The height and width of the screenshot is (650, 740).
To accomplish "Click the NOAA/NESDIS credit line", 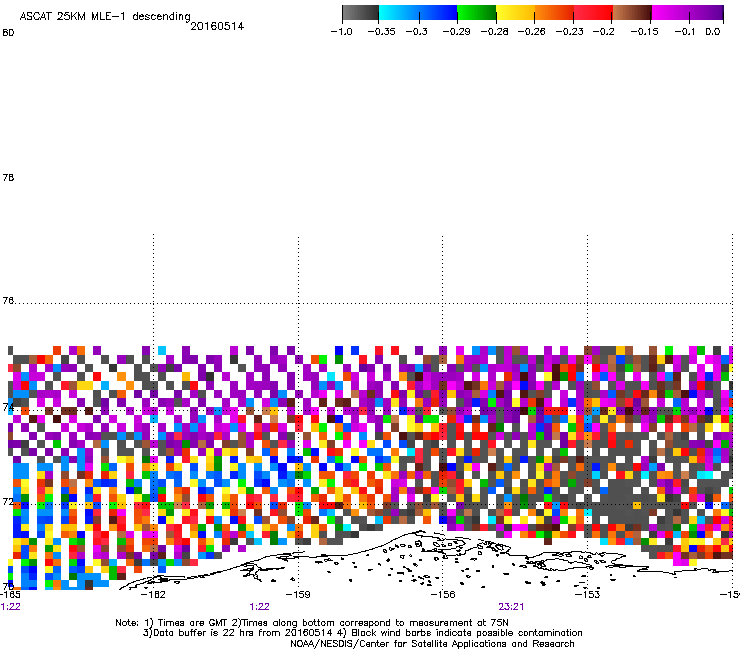I will [x=432, y=644].
